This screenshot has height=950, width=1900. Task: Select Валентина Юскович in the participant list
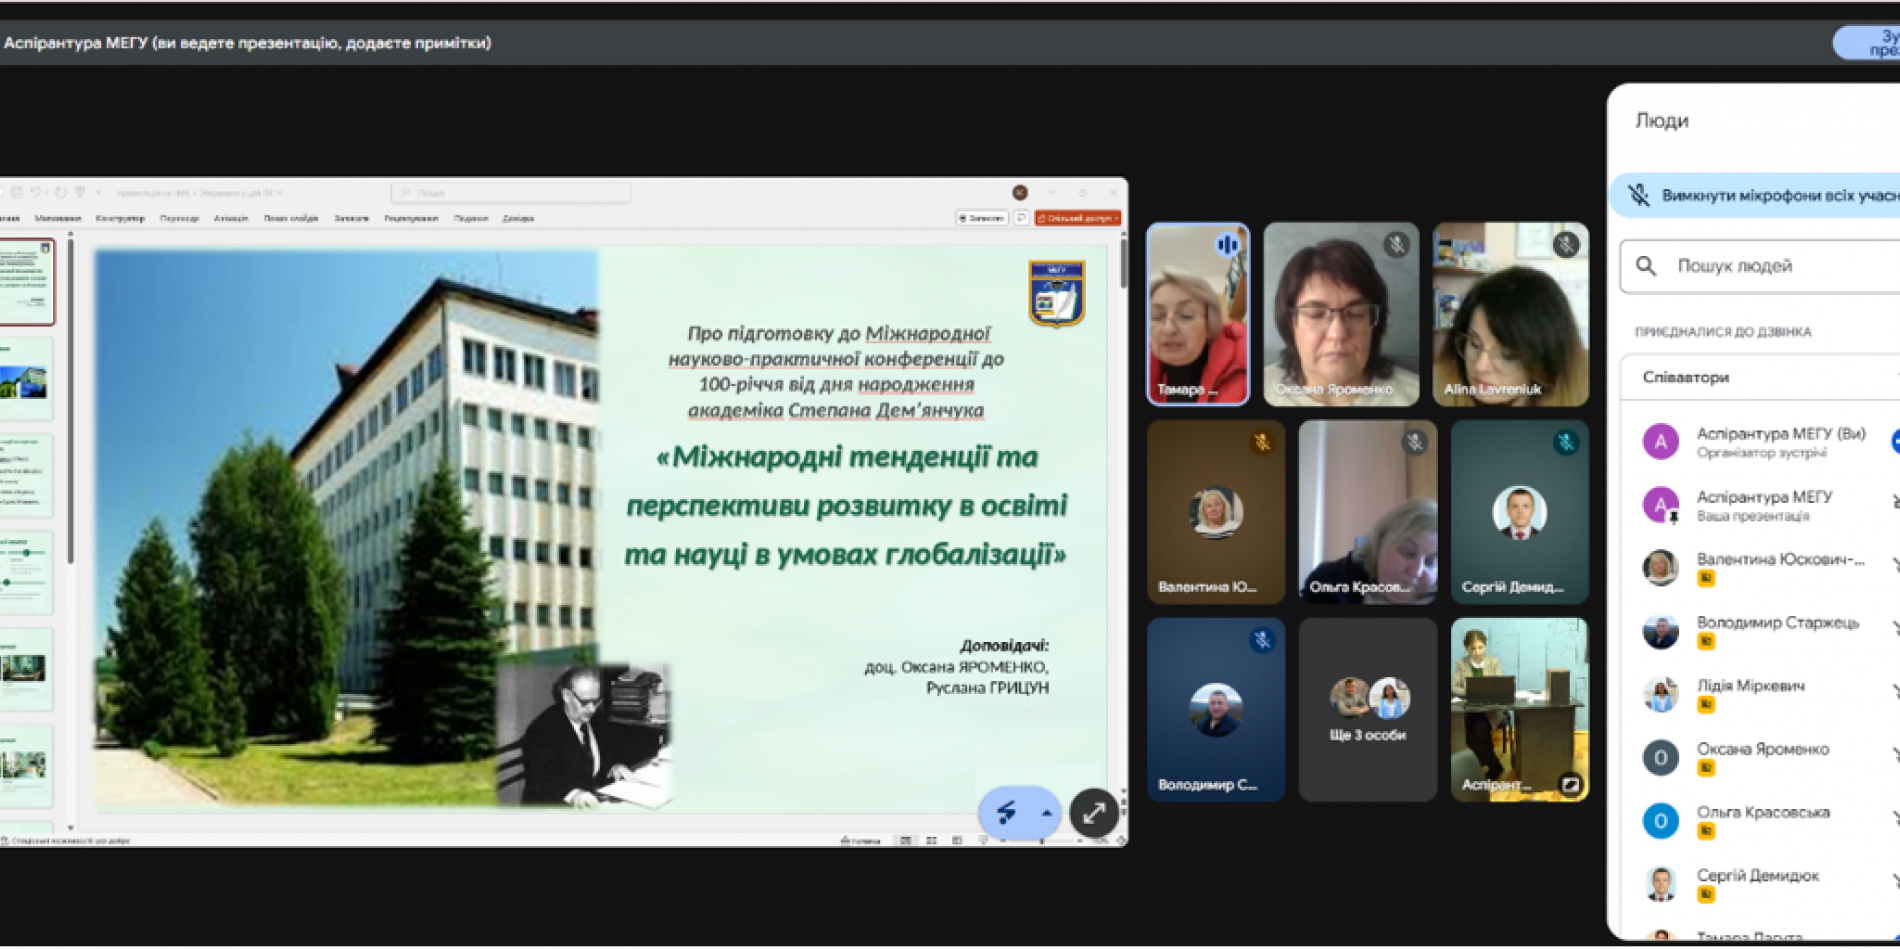coord(1779,560)
